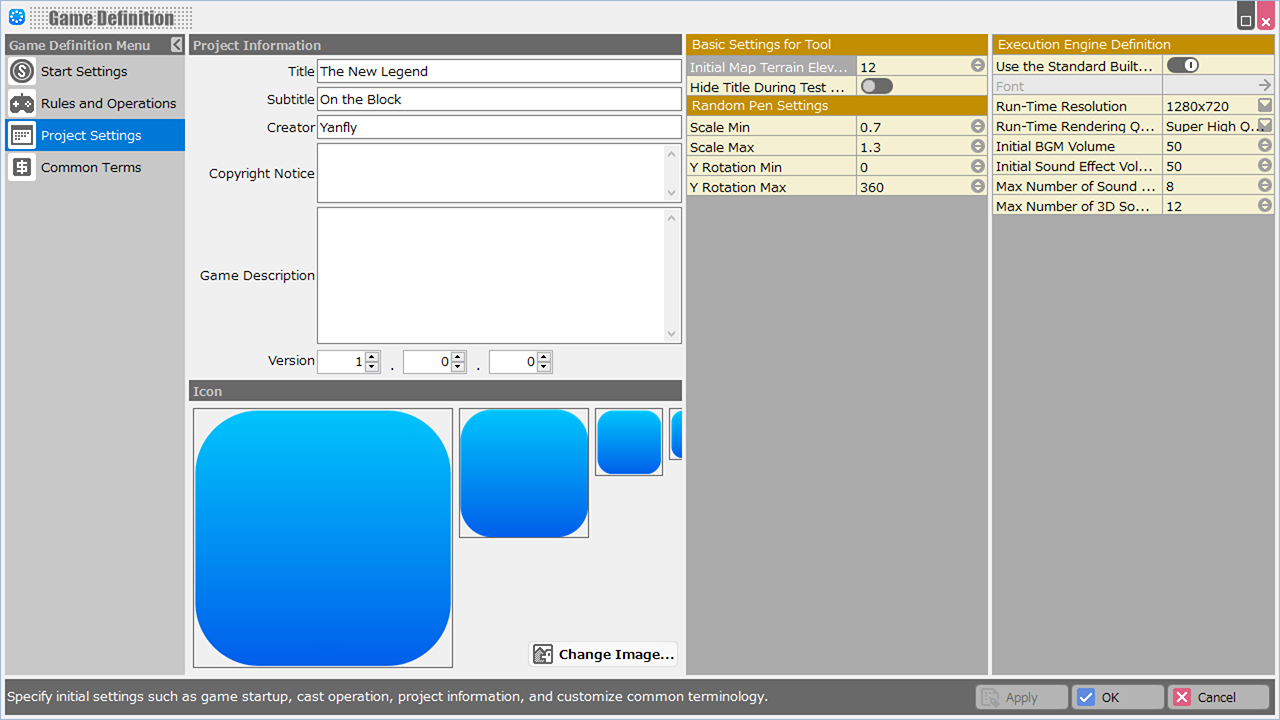Viewport: 1280px width, 720px height.
Task: Click the Scale Min adjustment icon
Action: point(977,126)
